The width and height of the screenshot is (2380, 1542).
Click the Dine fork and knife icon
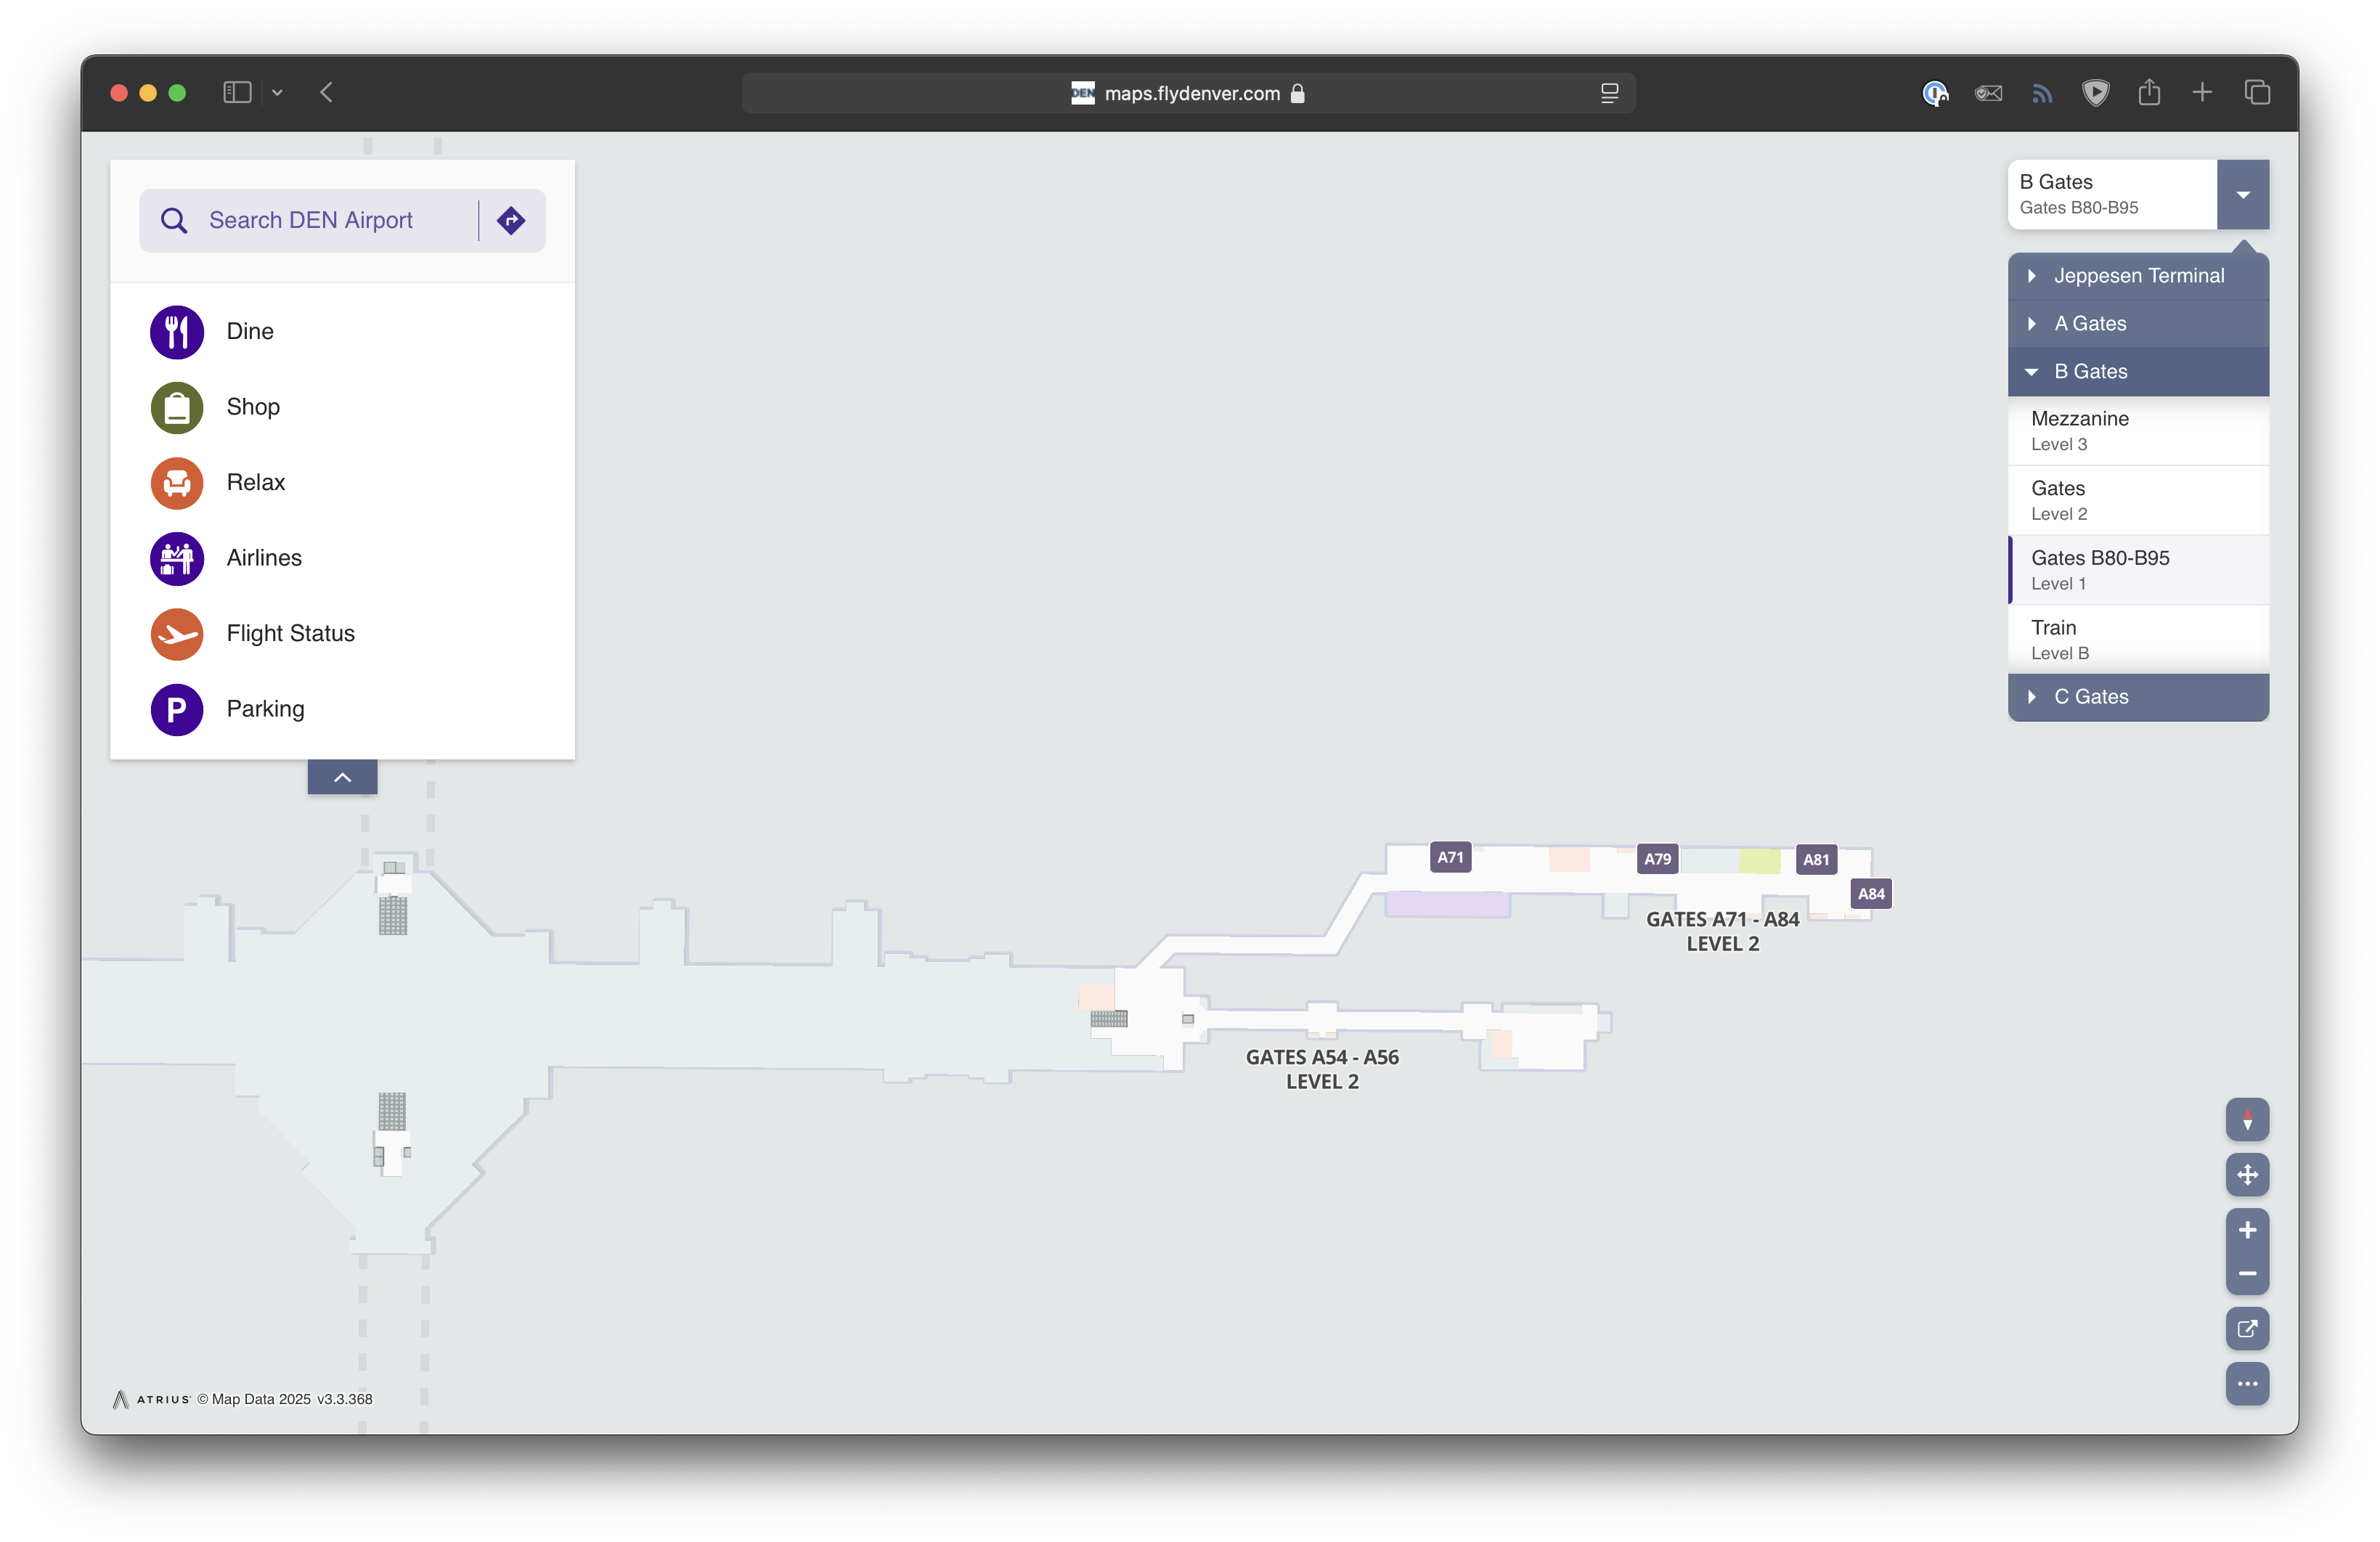click(177, 332)
